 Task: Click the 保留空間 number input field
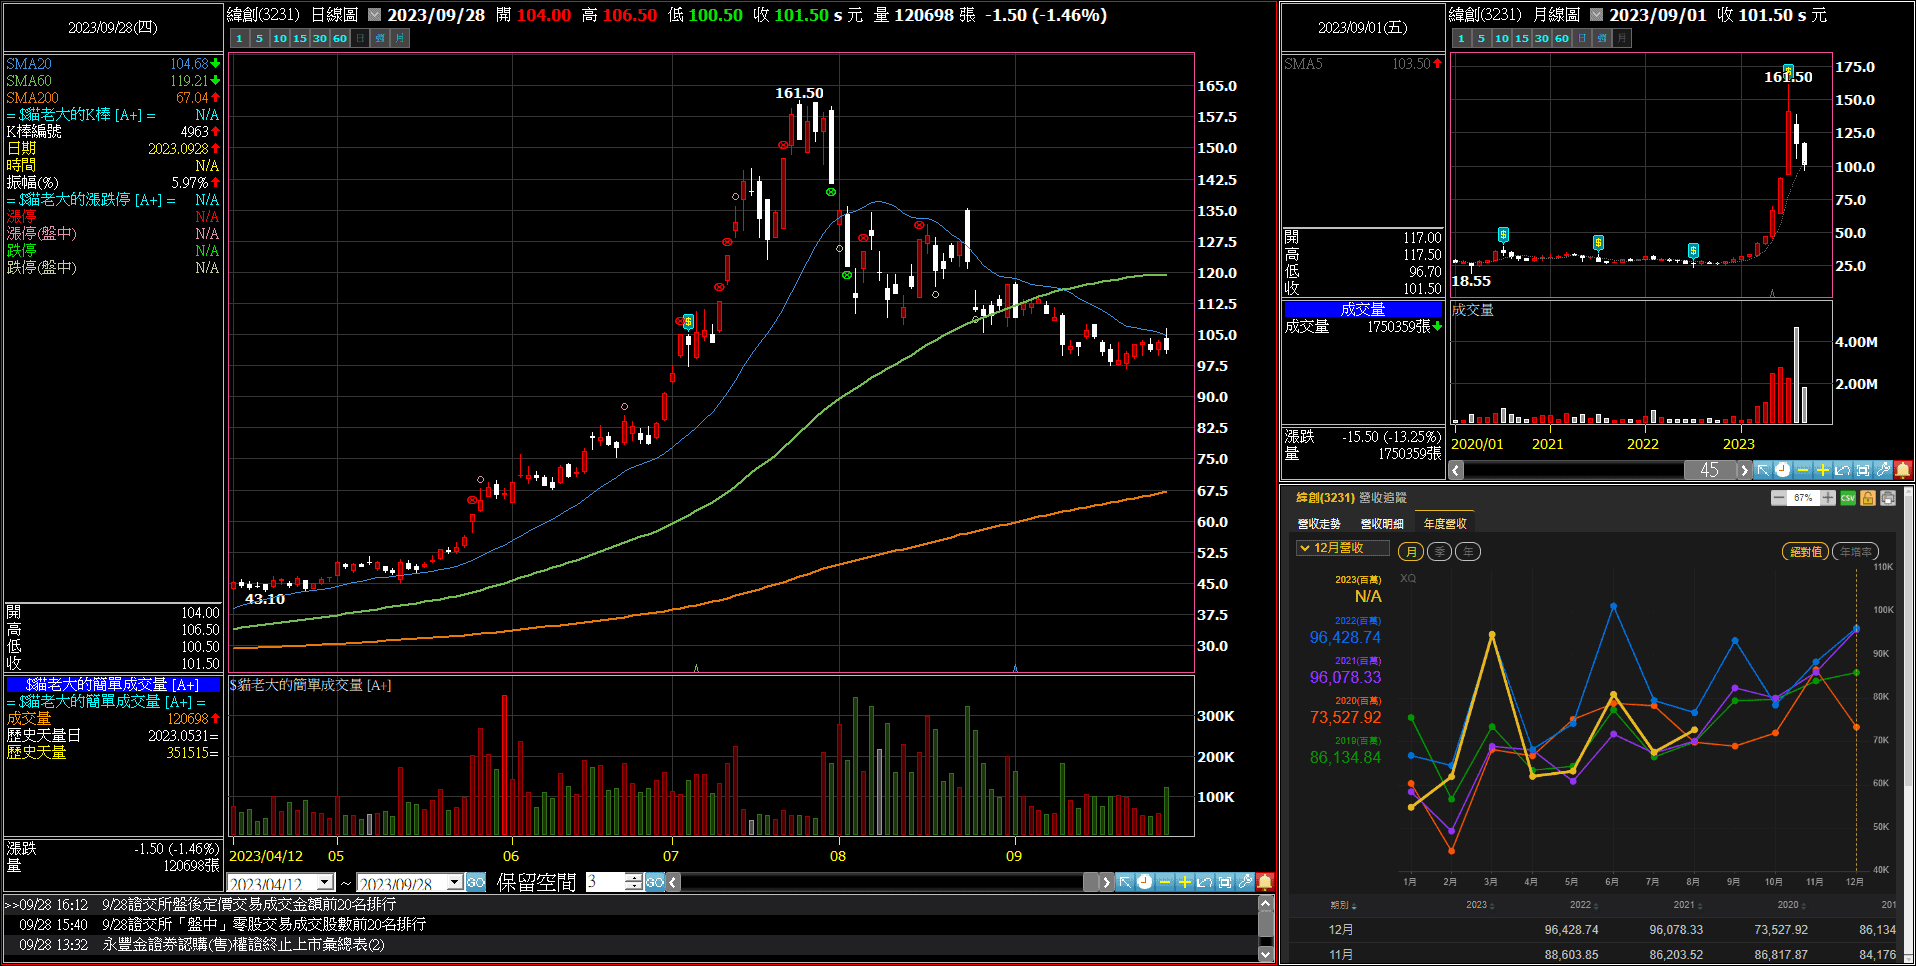click(606, 882)
